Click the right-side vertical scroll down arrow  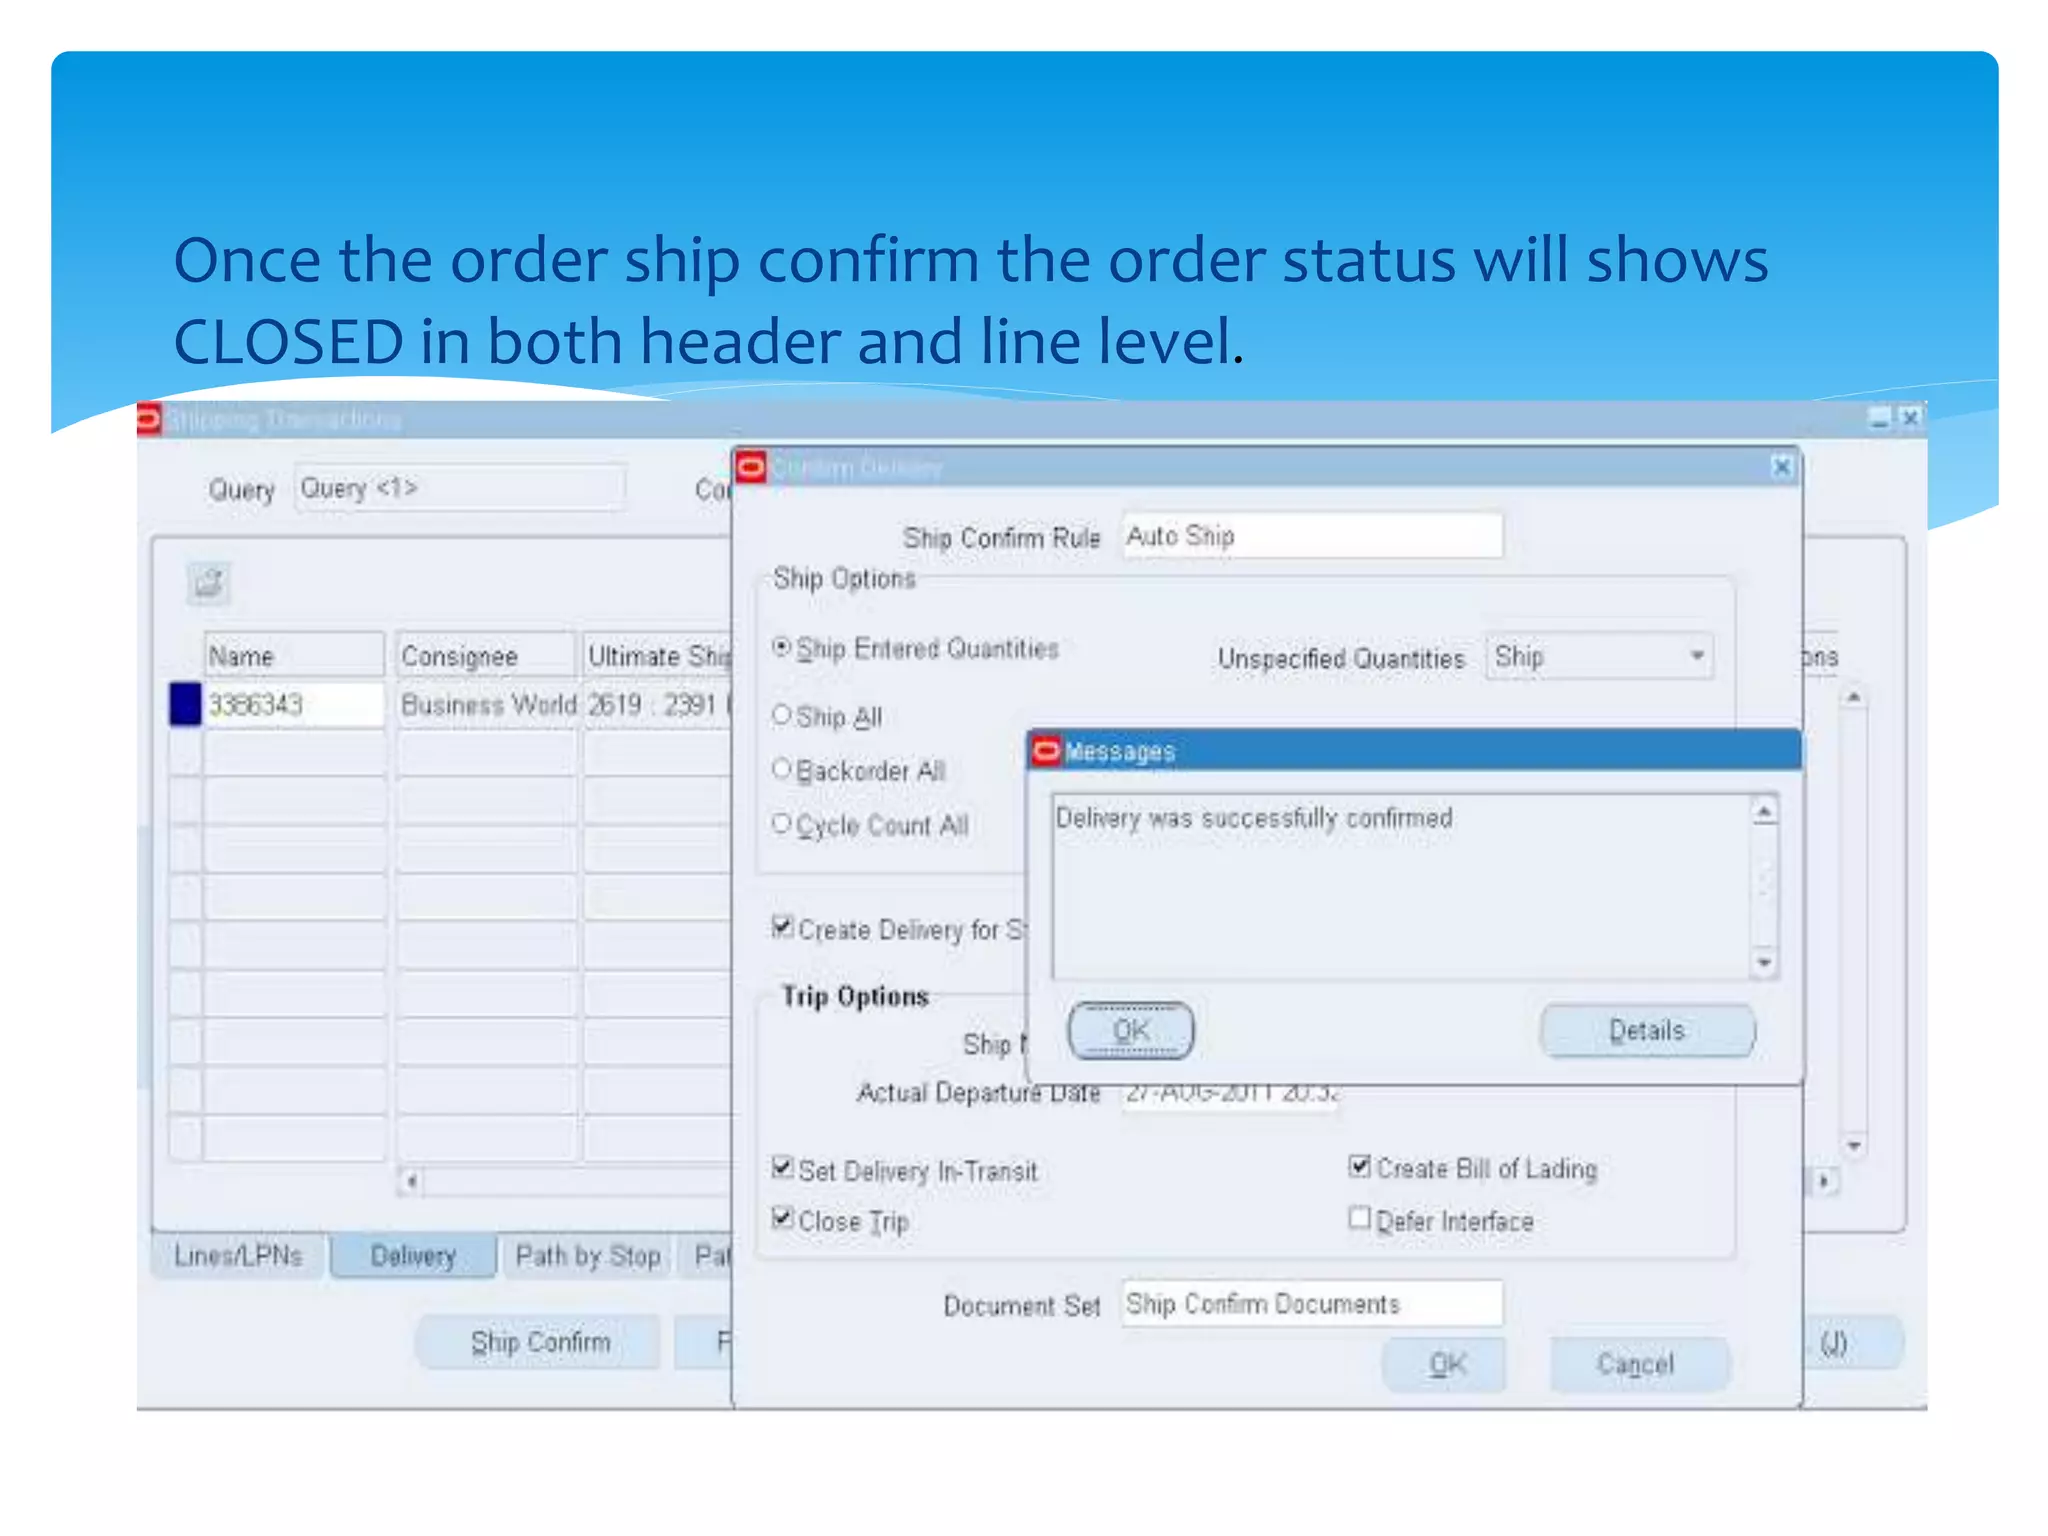click(1854, 1146)
